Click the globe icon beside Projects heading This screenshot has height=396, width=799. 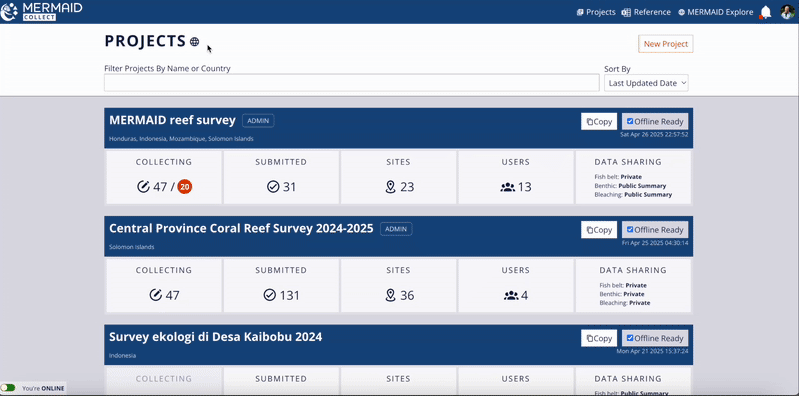(x=195, y=42)
